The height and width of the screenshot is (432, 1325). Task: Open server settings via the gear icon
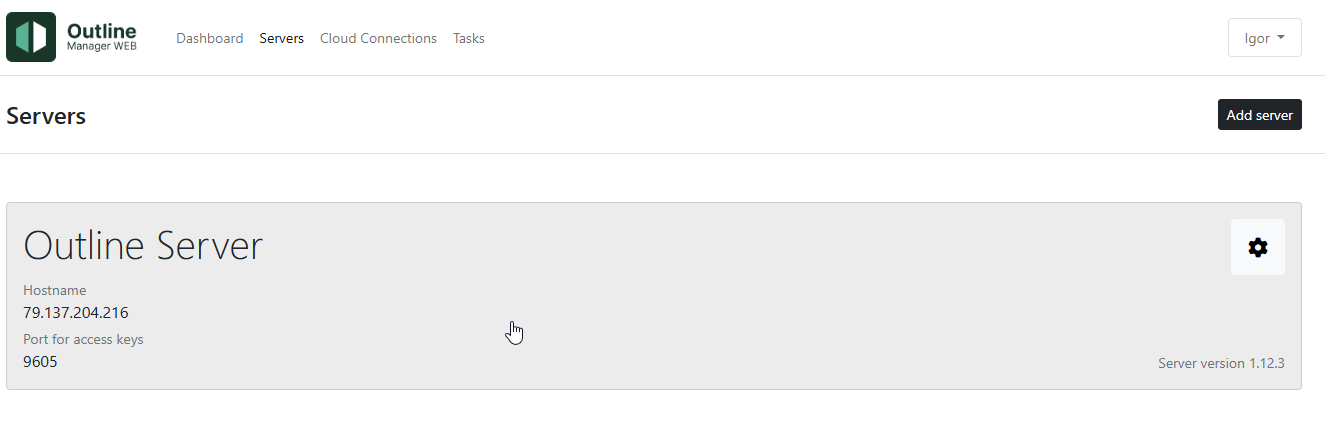click(x=1258, y=247)
